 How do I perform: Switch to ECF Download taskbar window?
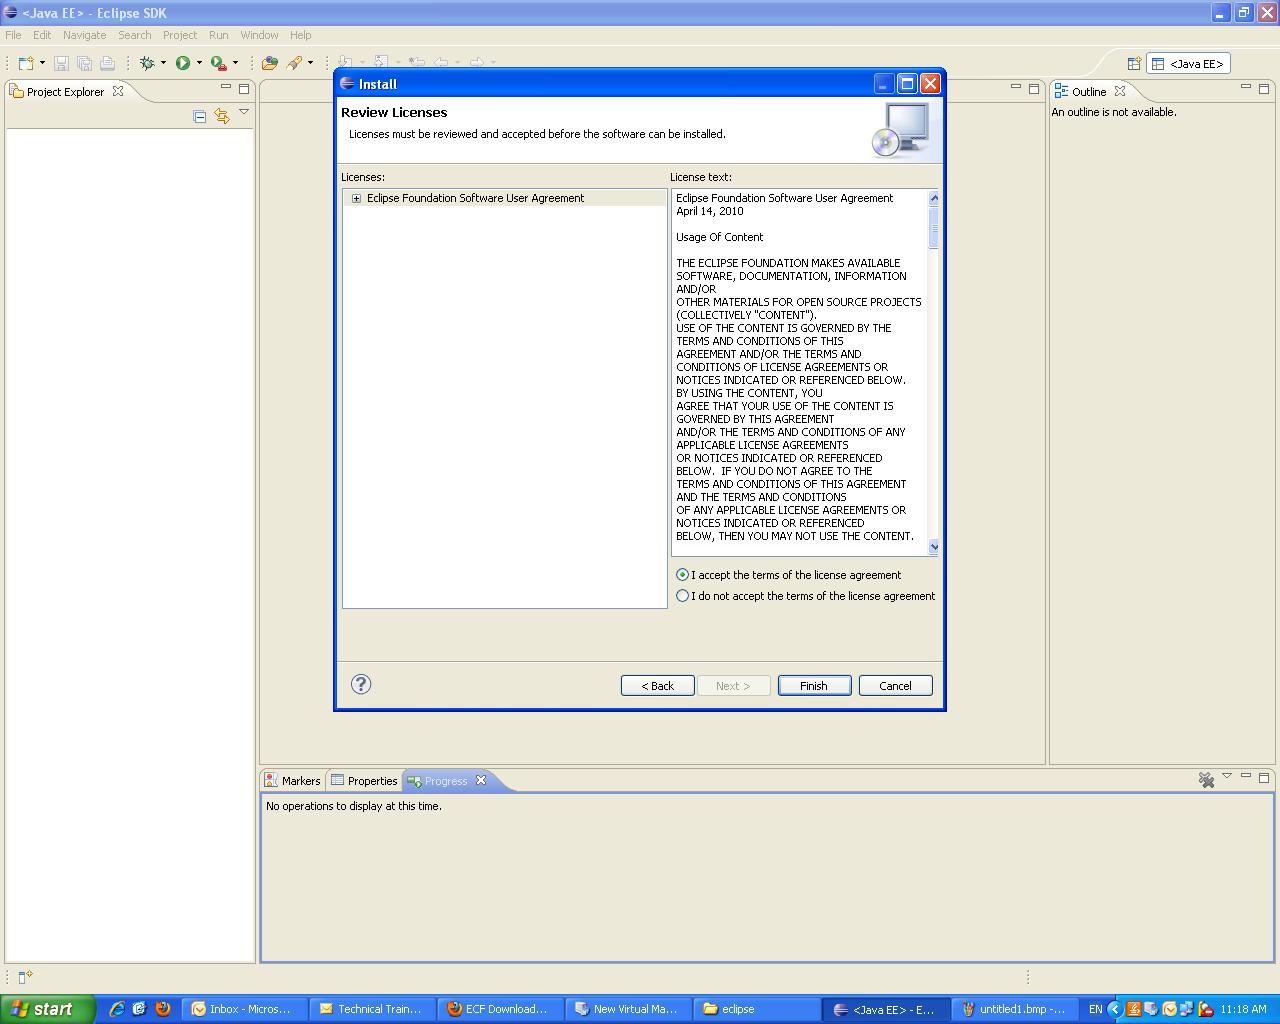tap(499, 1009)
